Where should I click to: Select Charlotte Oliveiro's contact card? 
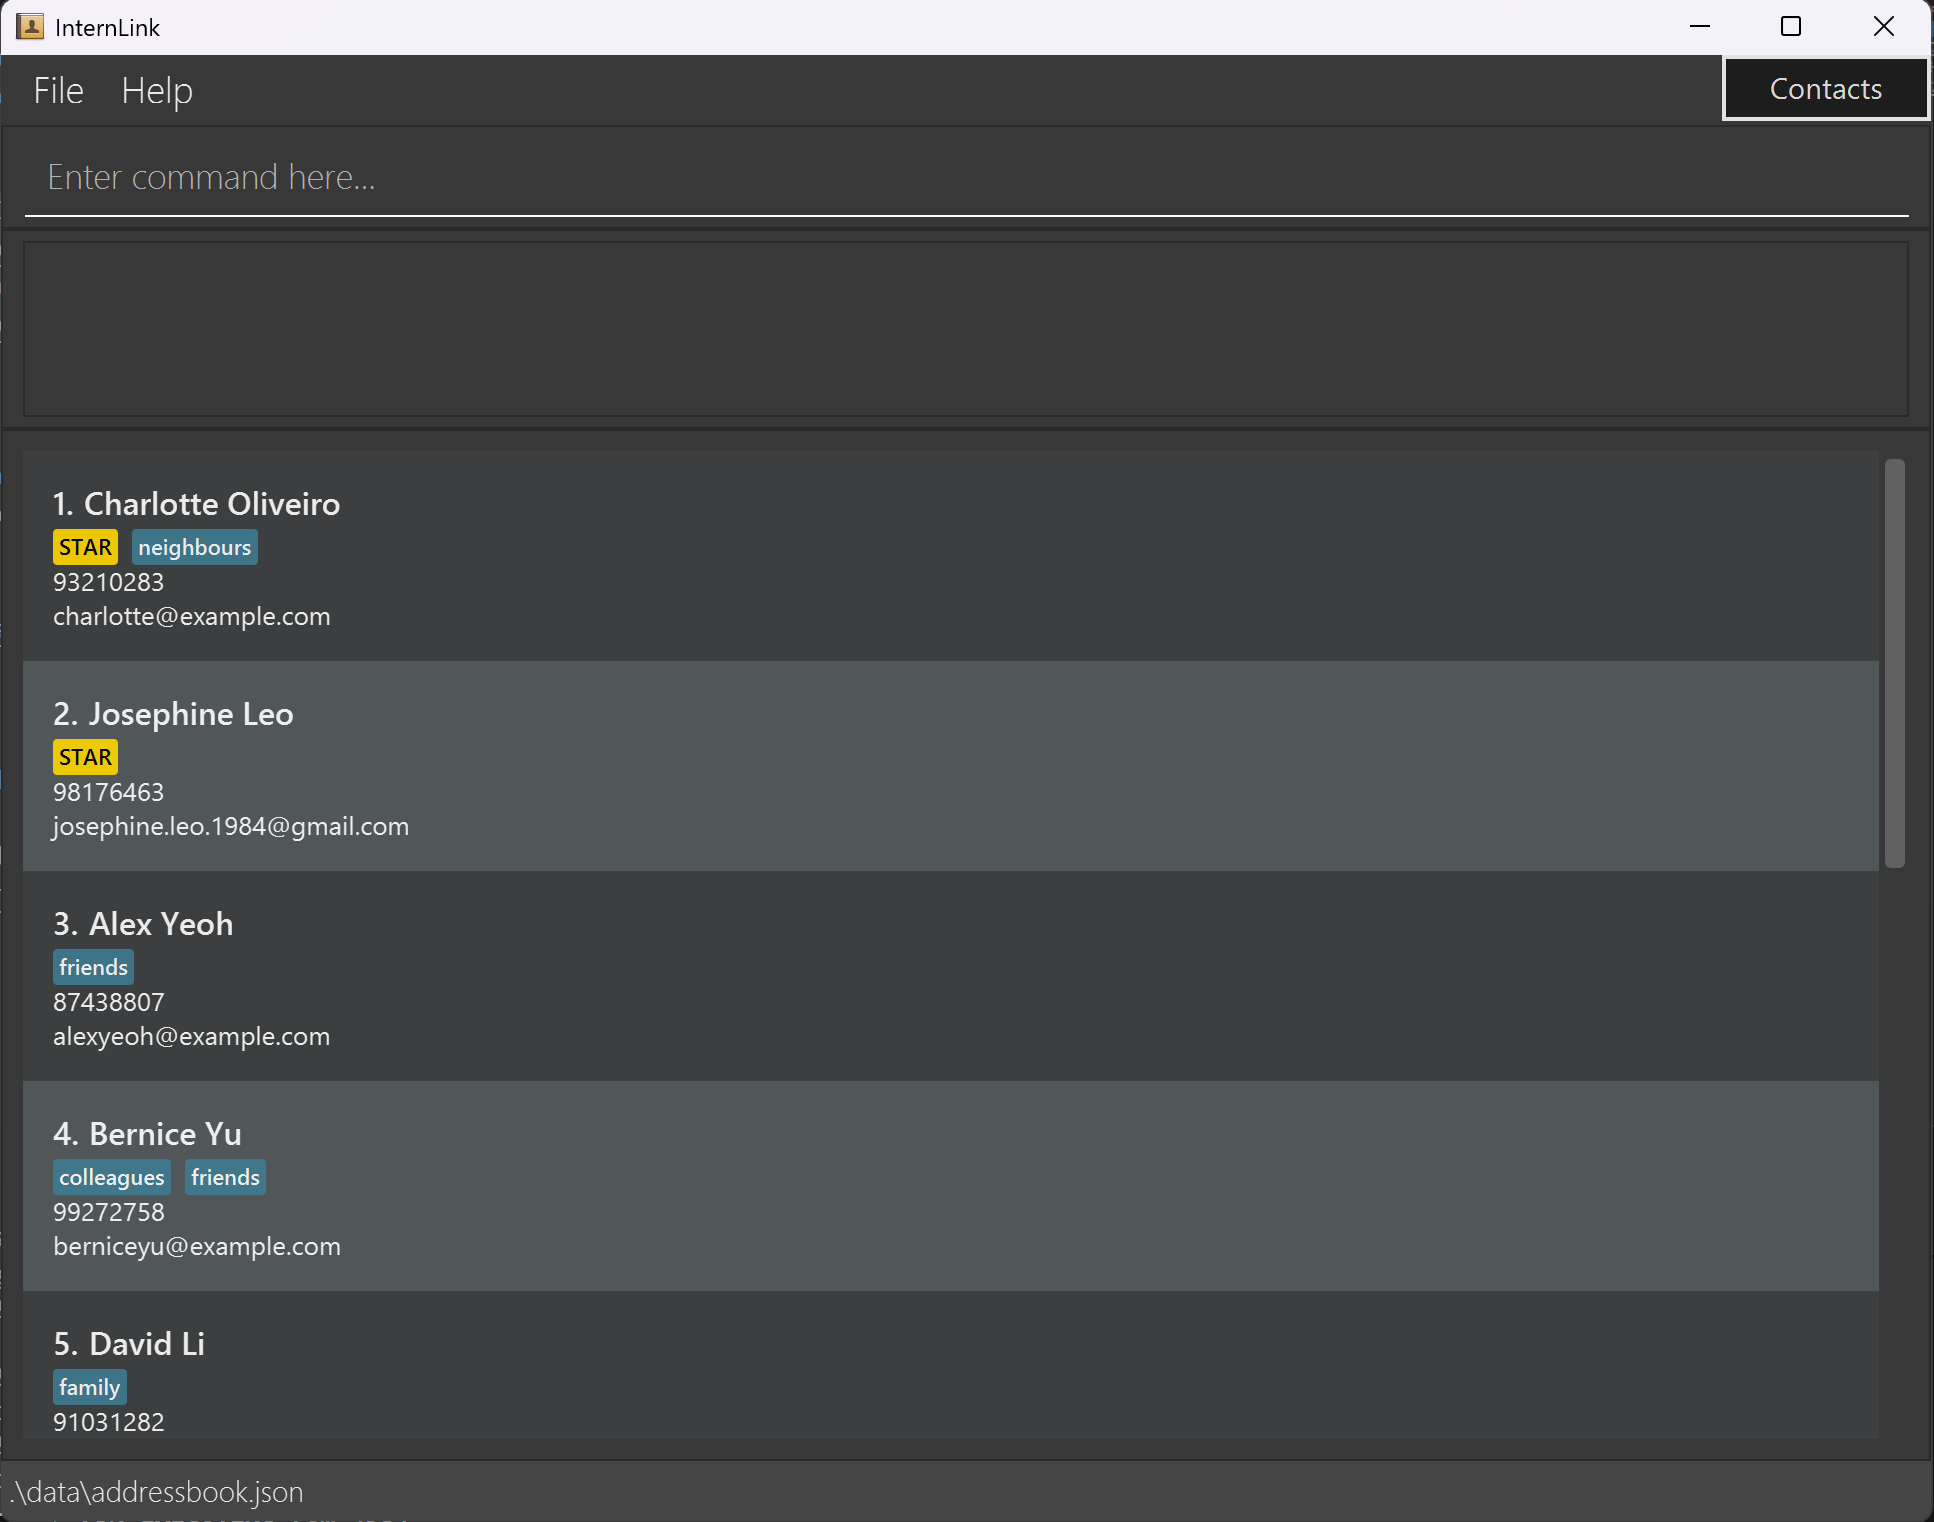950,556
